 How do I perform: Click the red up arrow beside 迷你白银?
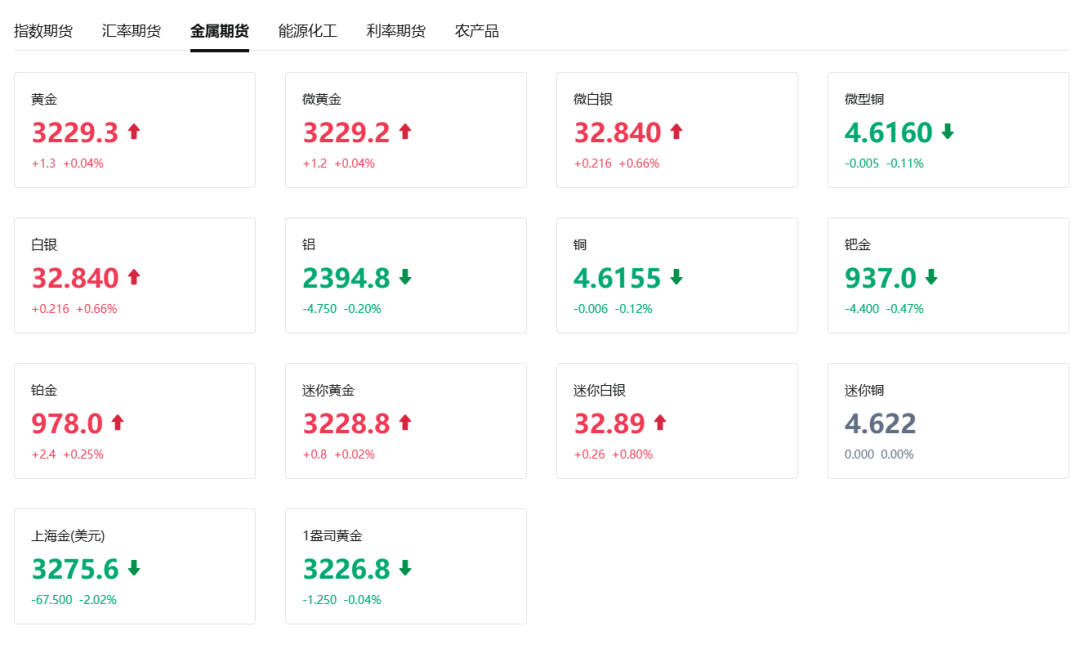coord(659,422)
